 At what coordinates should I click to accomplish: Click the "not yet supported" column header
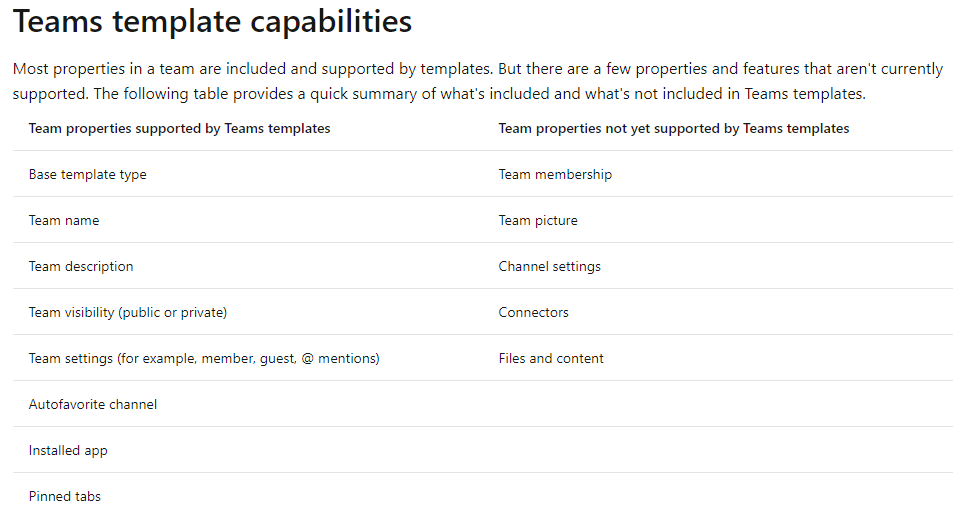(673, 128)
